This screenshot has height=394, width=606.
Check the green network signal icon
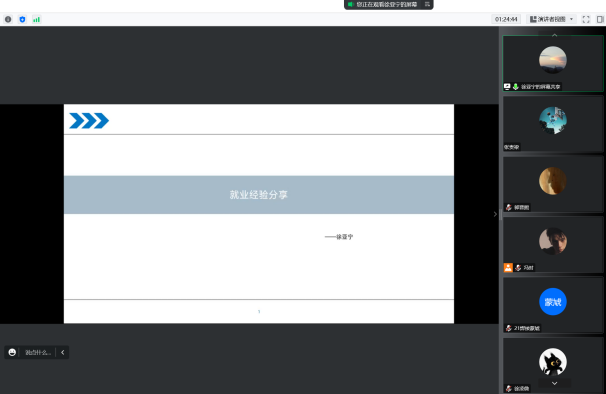pyautogui.click(x=36, y=19)
